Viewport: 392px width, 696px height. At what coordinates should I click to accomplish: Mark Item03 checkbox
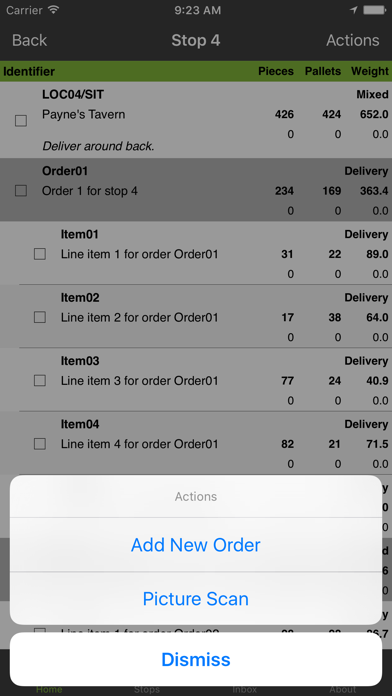40,381
